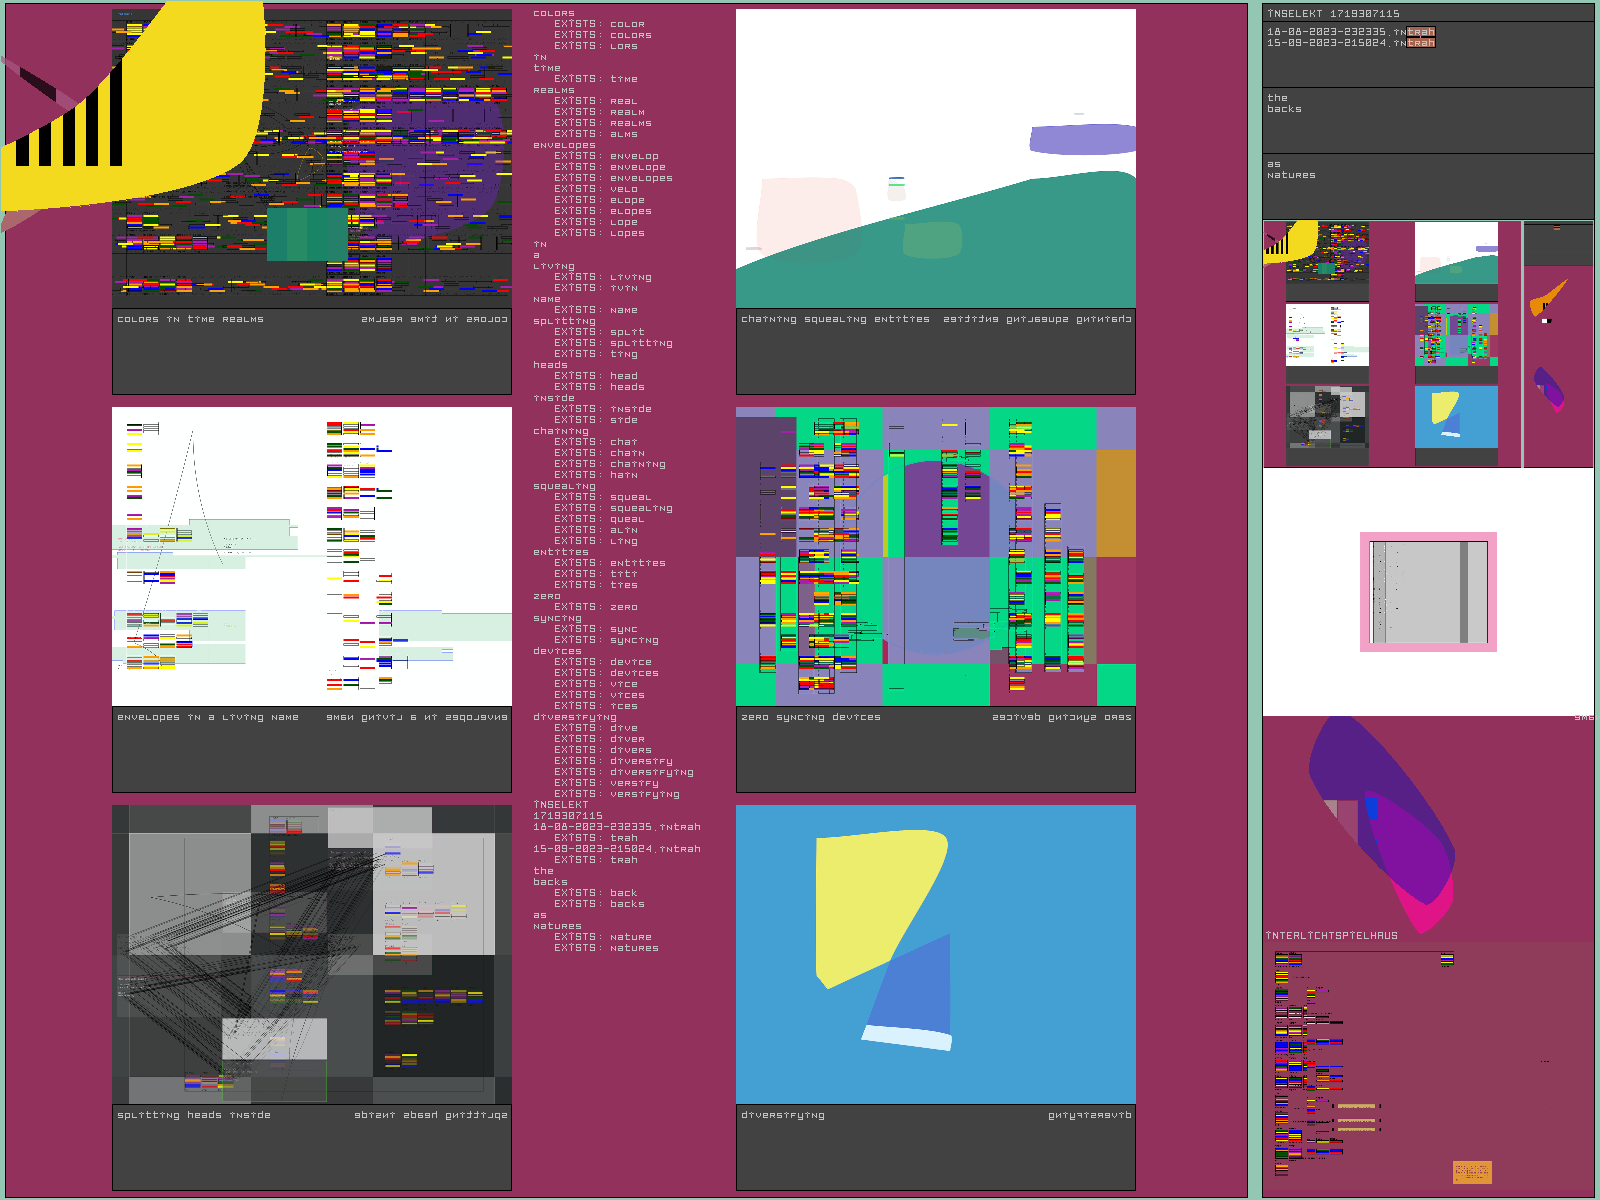Click the pink-framed gray square preview
The image size is (1600, 1200).
click(x=1428, y=592)
